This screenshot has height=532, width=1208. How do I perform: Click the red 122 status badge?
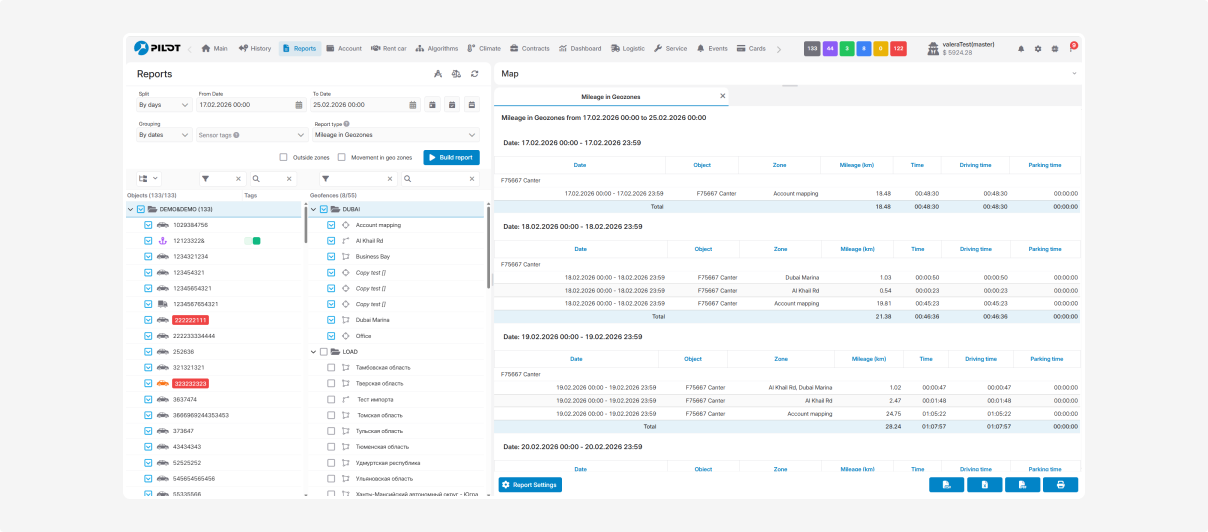[898, 48]
